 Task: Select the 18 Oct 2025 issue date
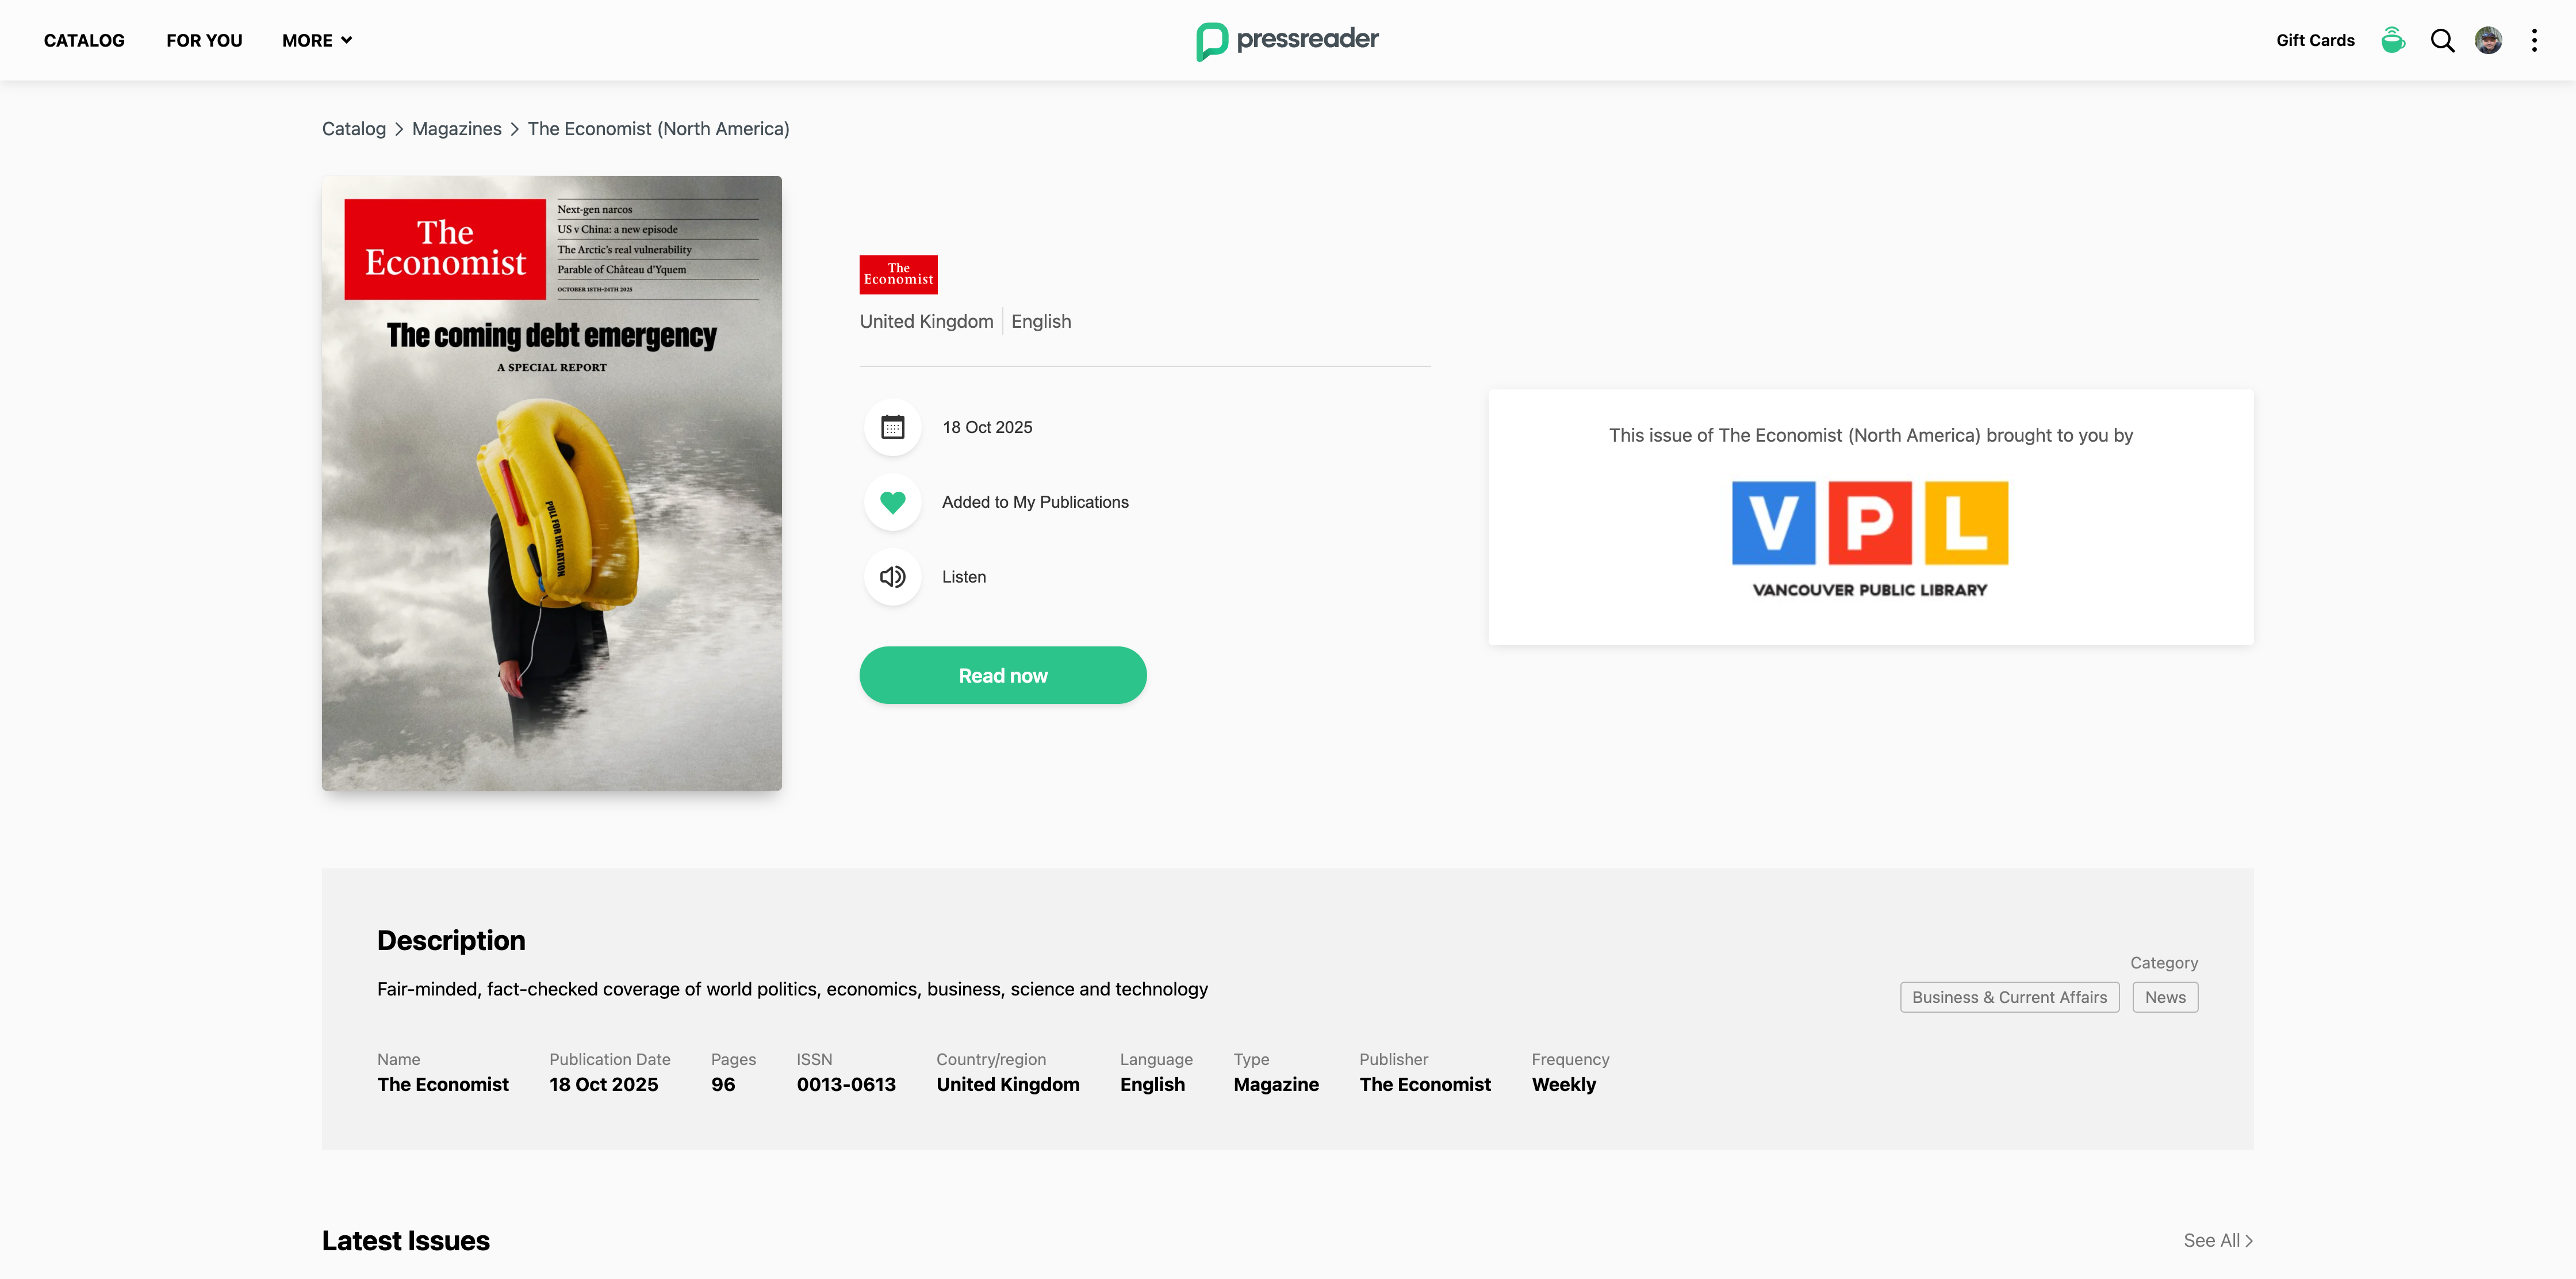987,427
